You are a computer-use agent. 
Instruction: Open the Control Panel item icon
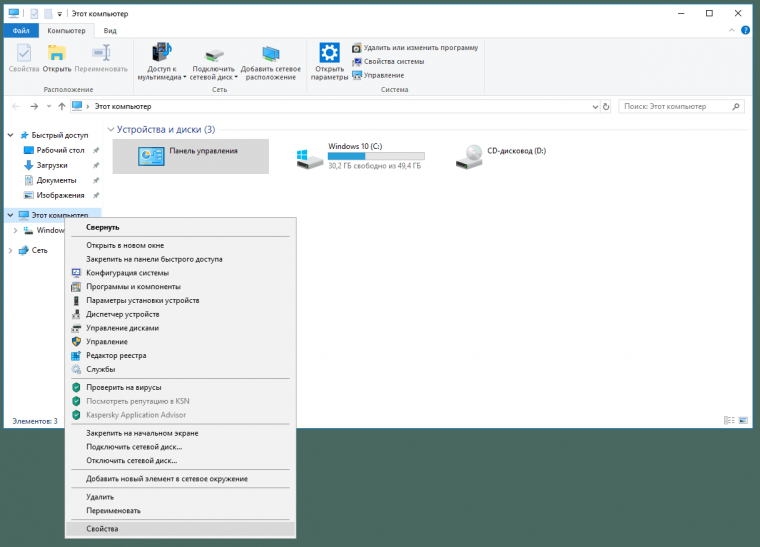[152, 155]
